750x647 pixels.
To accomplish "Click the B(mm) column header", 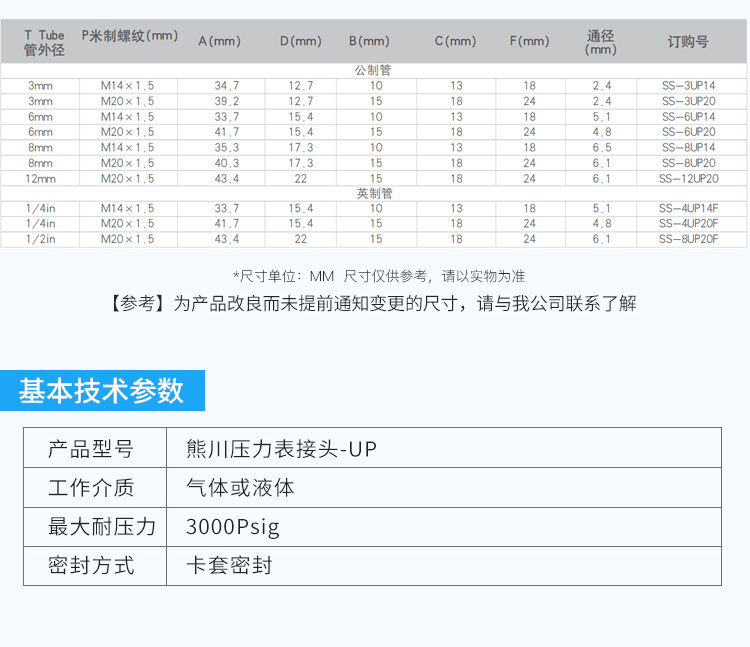I will [x=369, y=42].
